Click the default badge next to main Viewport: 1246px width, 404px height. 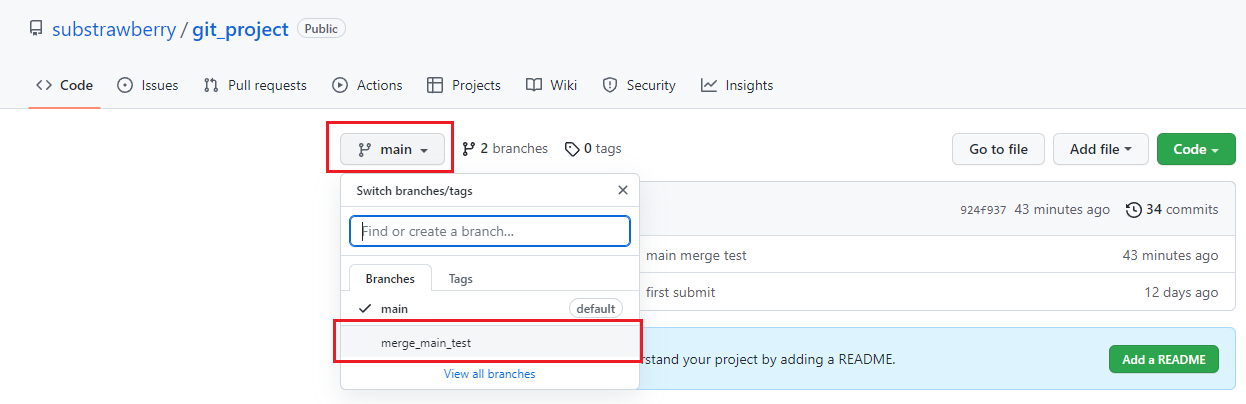pyautogui.click(x=596, y=309)
